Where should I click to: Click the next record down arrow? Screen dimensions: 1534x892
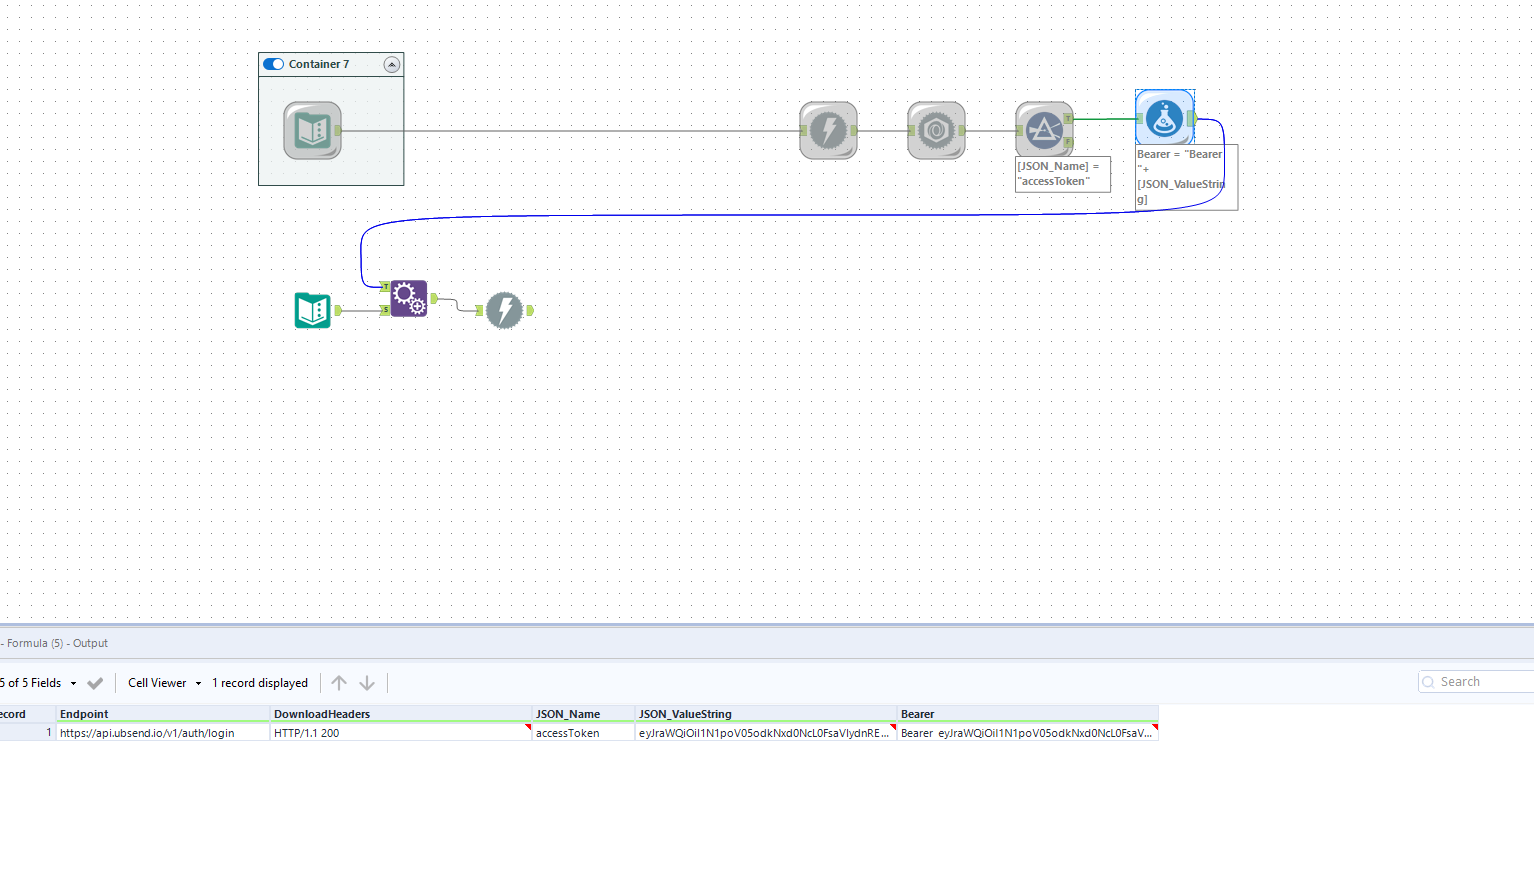pyautogui.click(x=368, y=682)
